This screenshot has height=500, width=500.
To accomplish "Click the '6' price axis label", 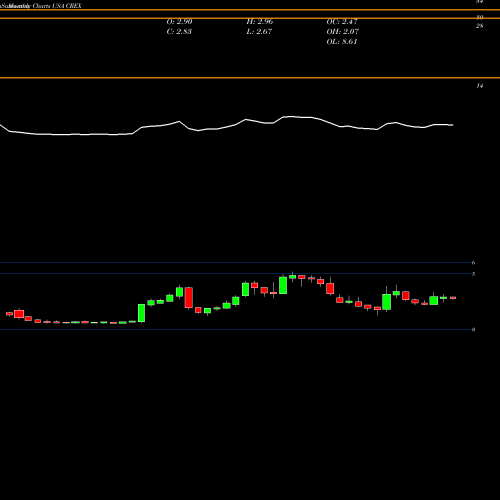I will pos(473,263).
